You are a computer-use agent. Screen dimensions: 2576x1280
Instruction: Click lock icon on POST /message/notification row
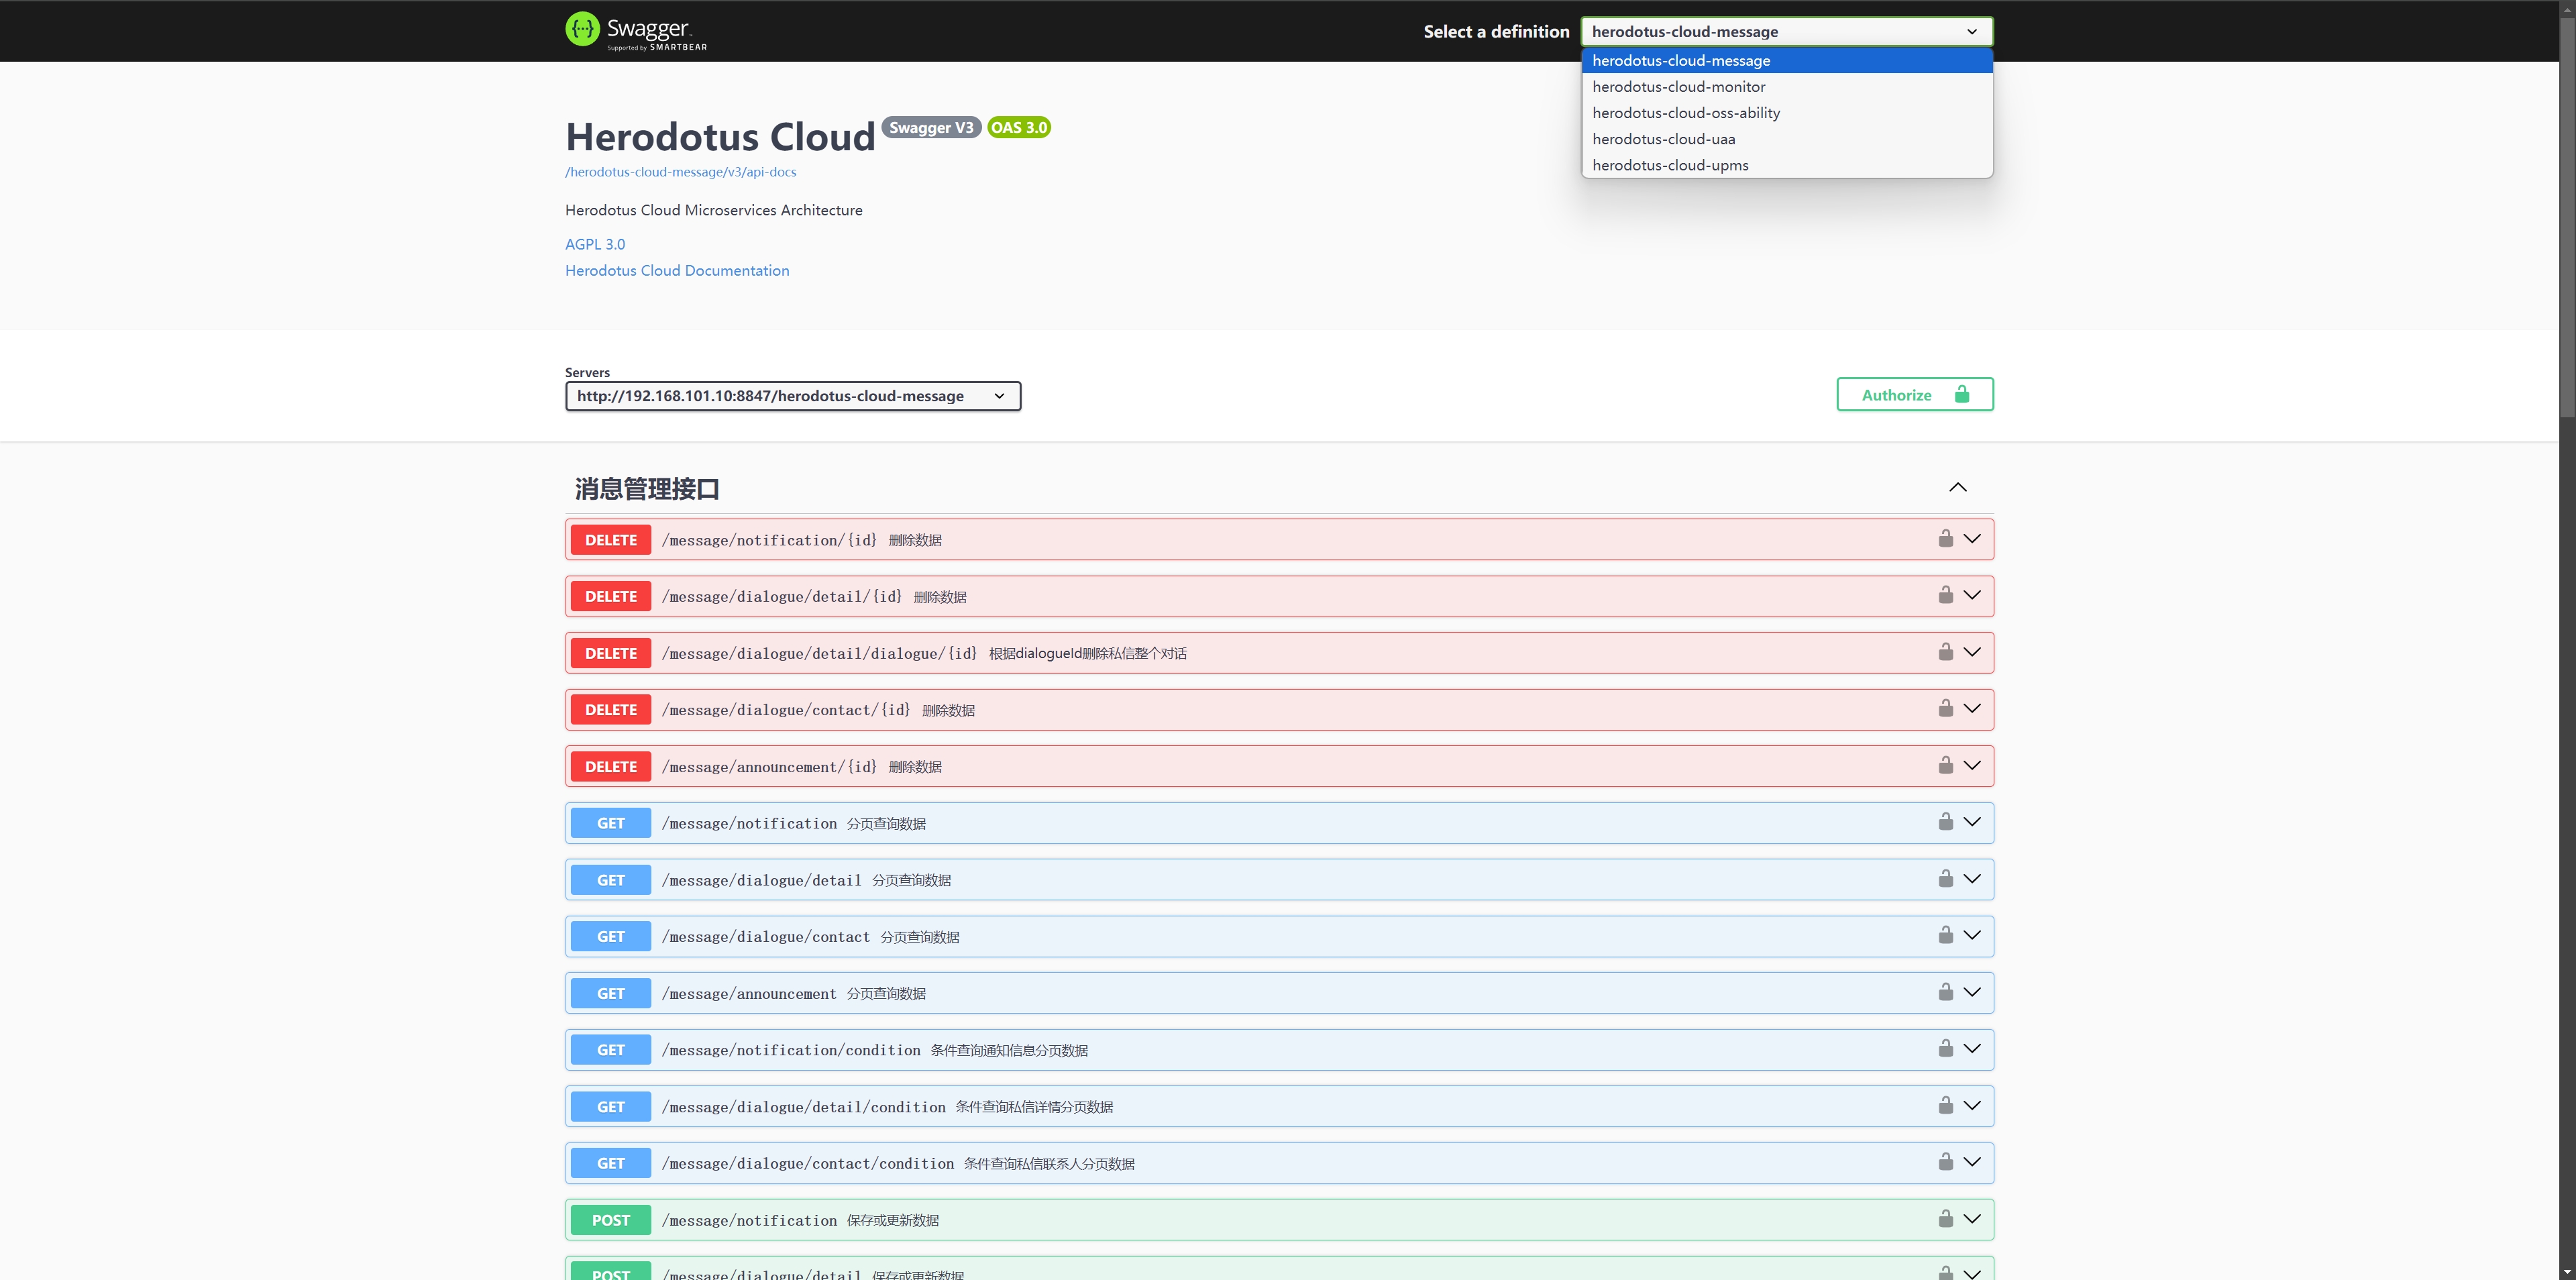click(x=1945, y=1219)
